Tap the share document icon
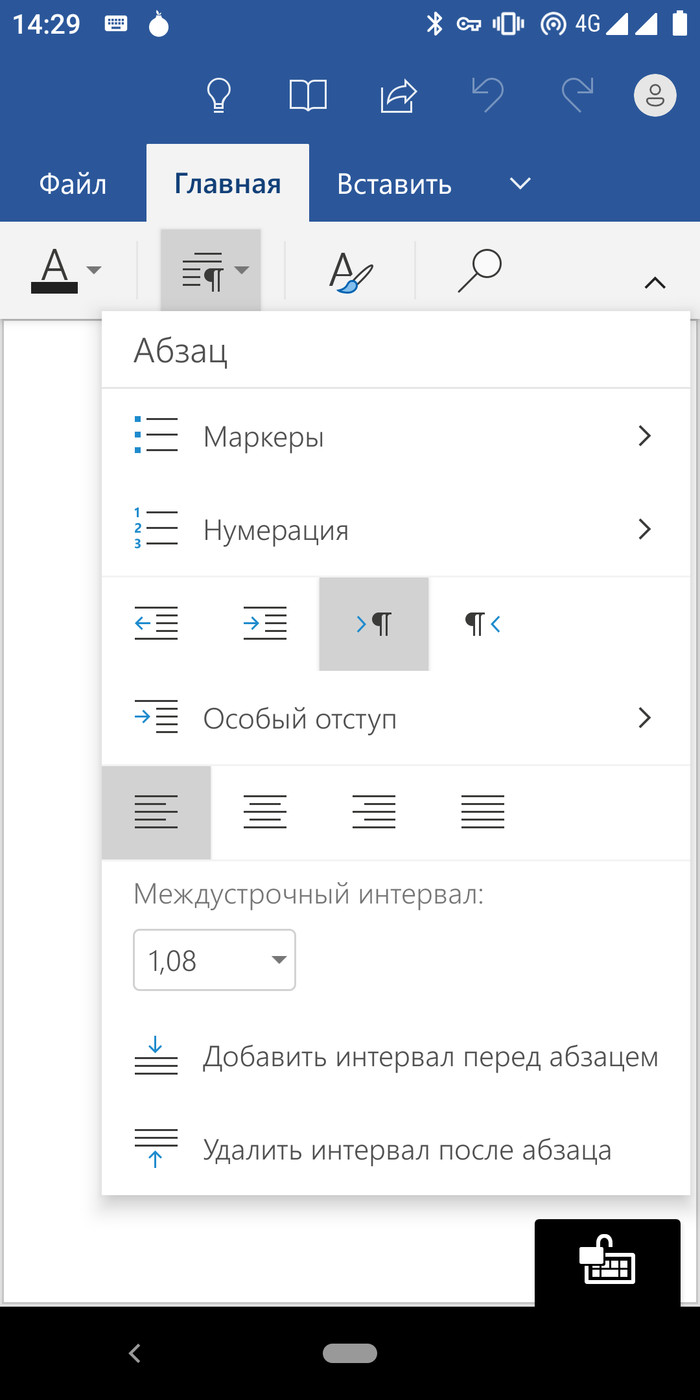The height and width of the screenshot is (1400, 700). [398, 96]
